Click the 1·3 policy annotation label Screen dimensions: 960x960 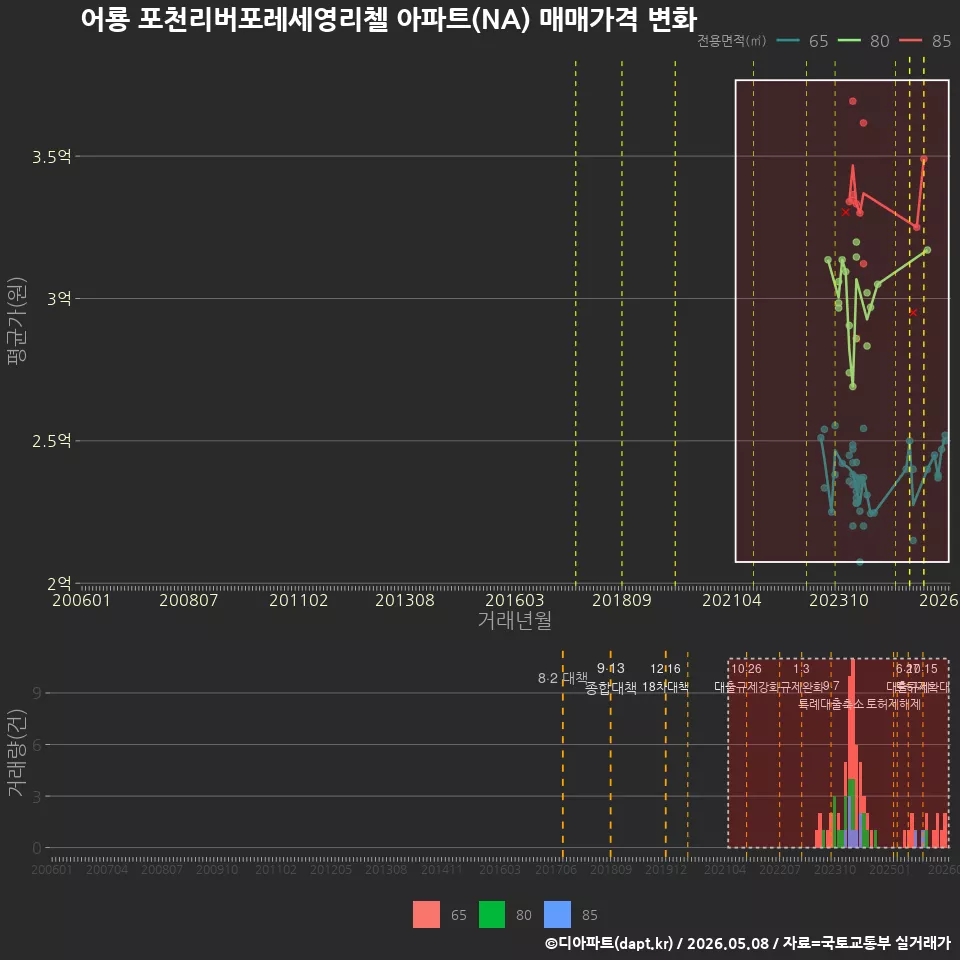pos(801,669)
